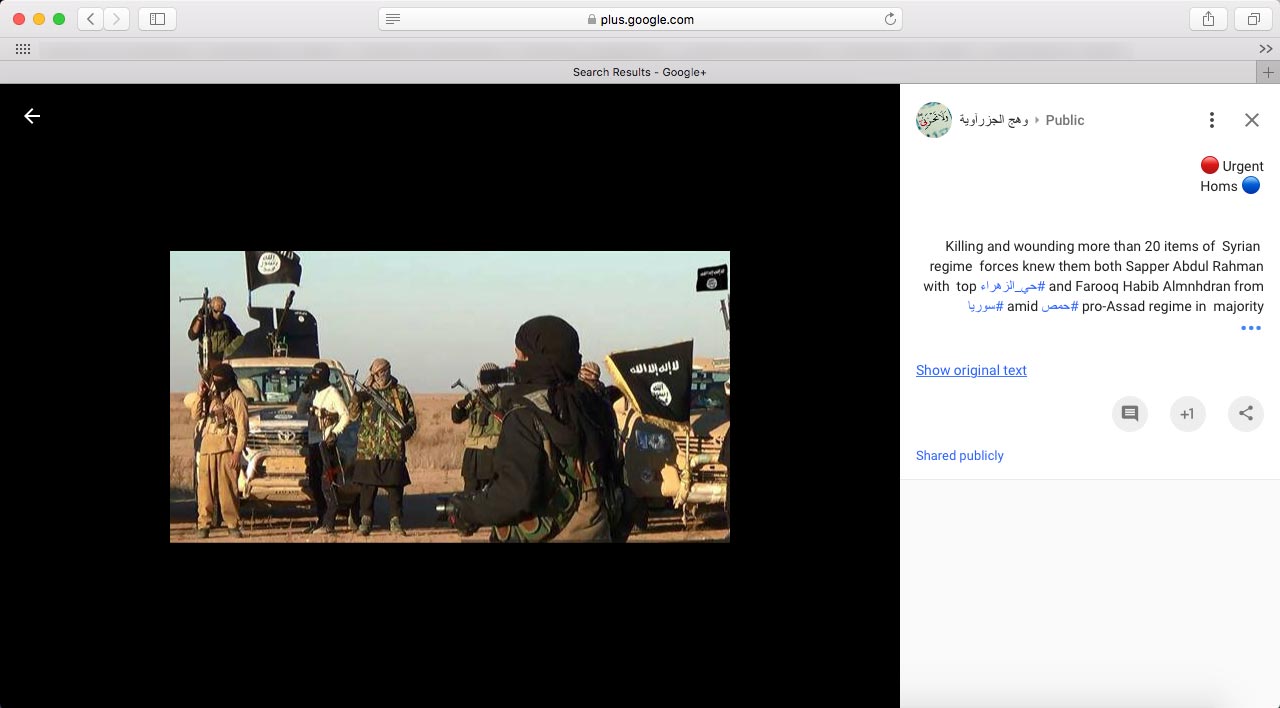This screenshot has height=708, width=1280.
Task: Click the white back arrow over the photo
Action: (x=32, y=116)
